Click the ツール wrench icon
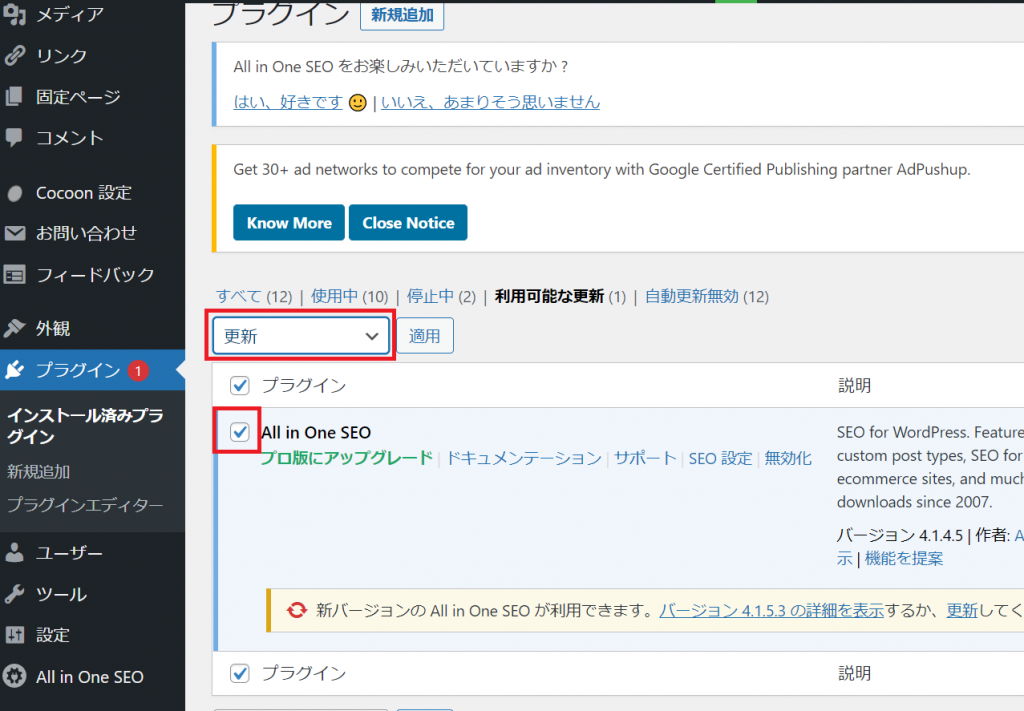The width and height of the screenshot is (1024, 711). (x=14, y=594)
